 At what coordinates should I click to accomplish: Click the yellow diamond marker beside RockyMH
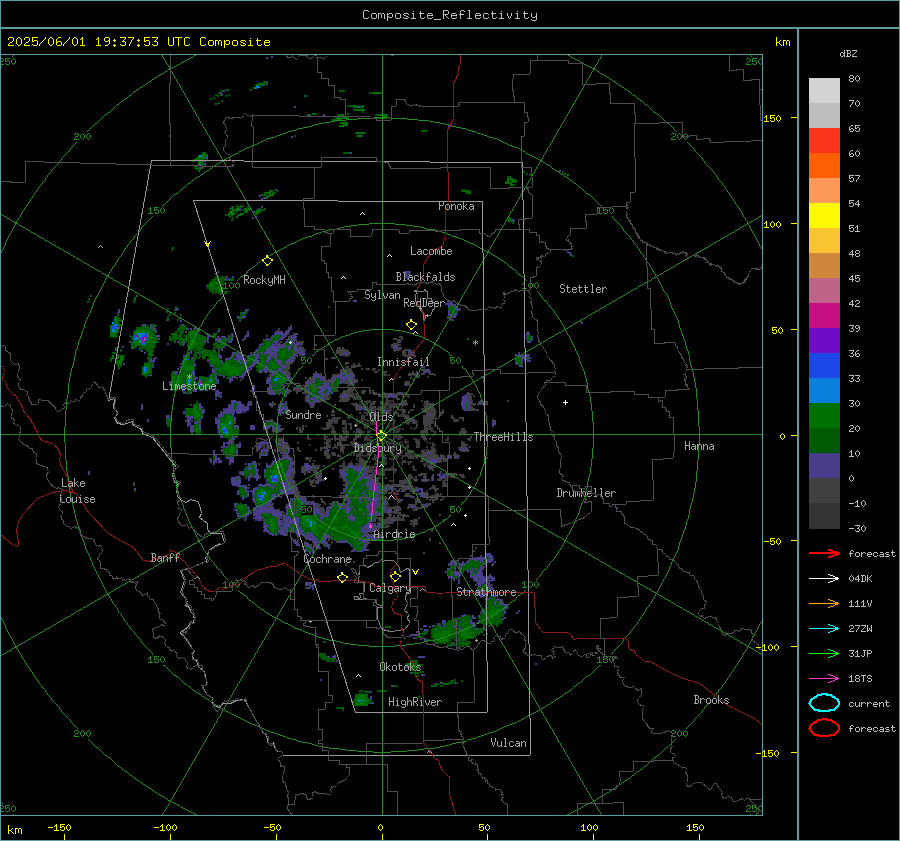click(267, 261)
